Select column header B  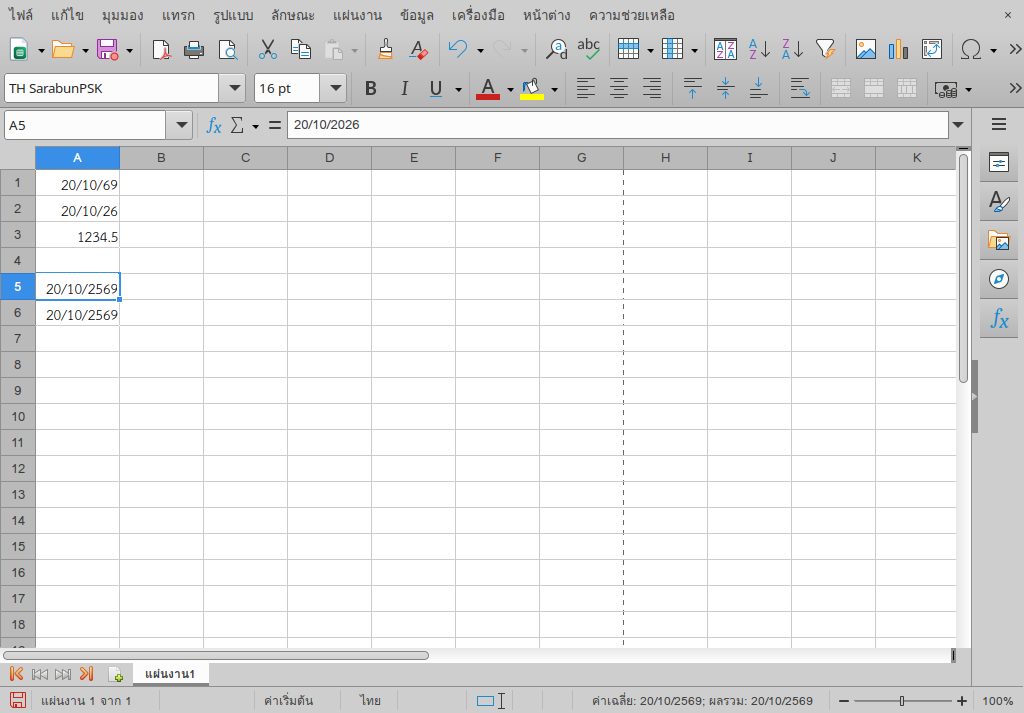161,158
